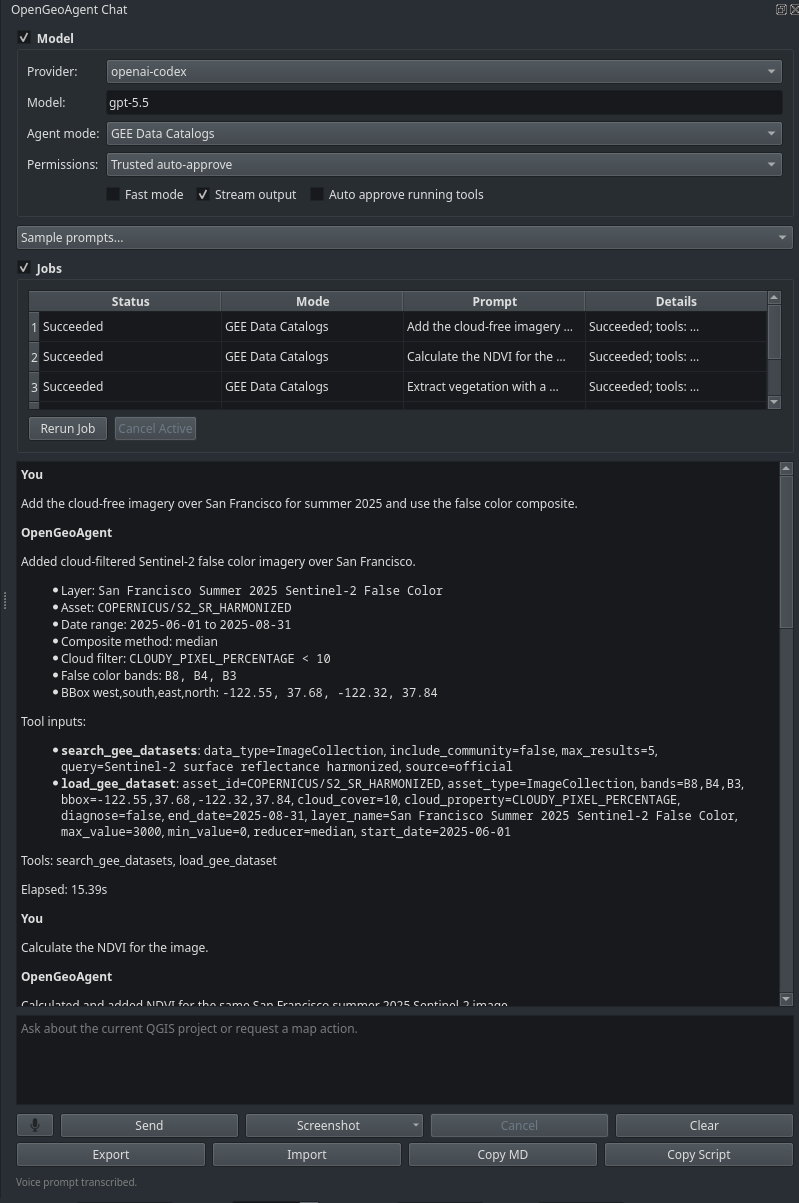Image resolution: width=799 pixels, height=1203 pixels.
Task: Float the OpenGeoAgent Chat dock panel
Action: click(781, 9)
